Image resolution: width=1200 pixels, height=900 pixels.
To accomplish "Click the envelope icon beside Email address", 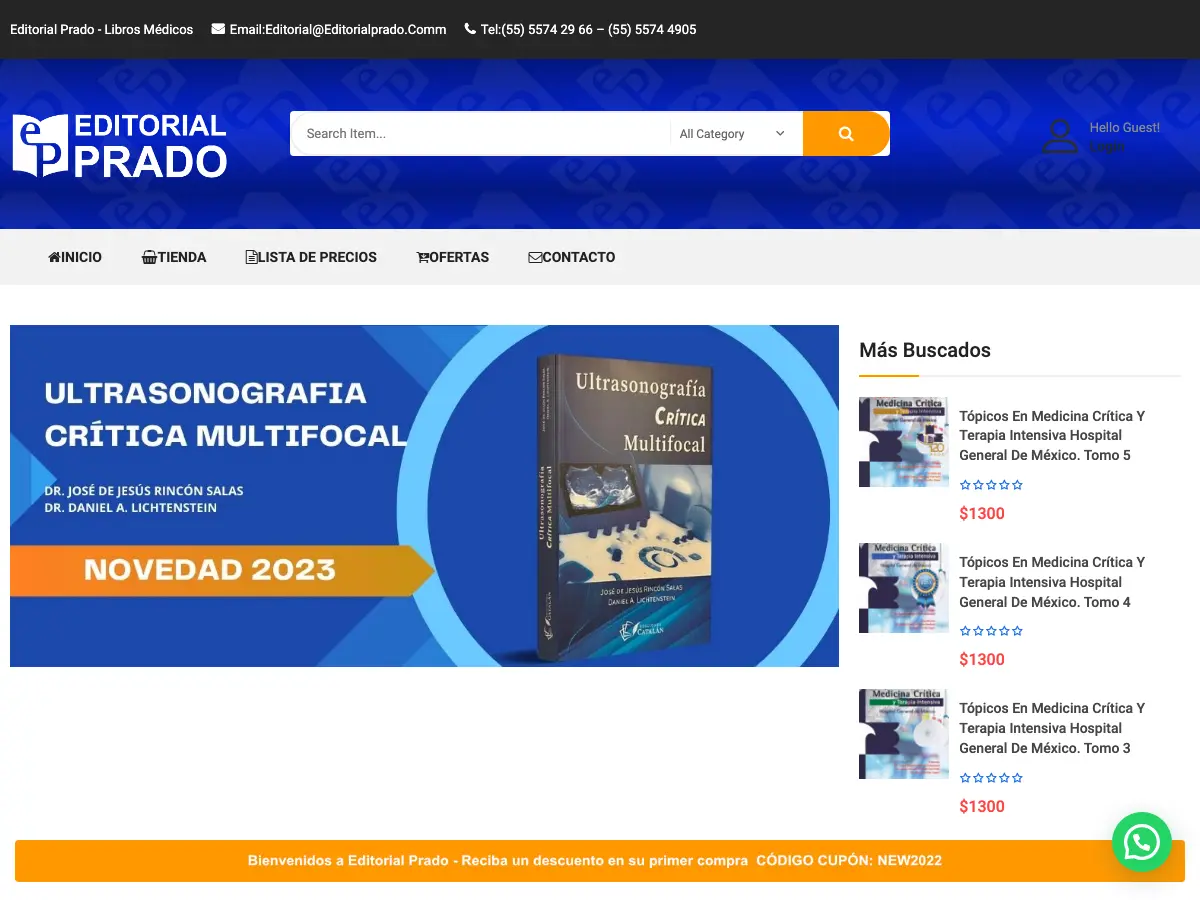I will click(x=218, y=29).
